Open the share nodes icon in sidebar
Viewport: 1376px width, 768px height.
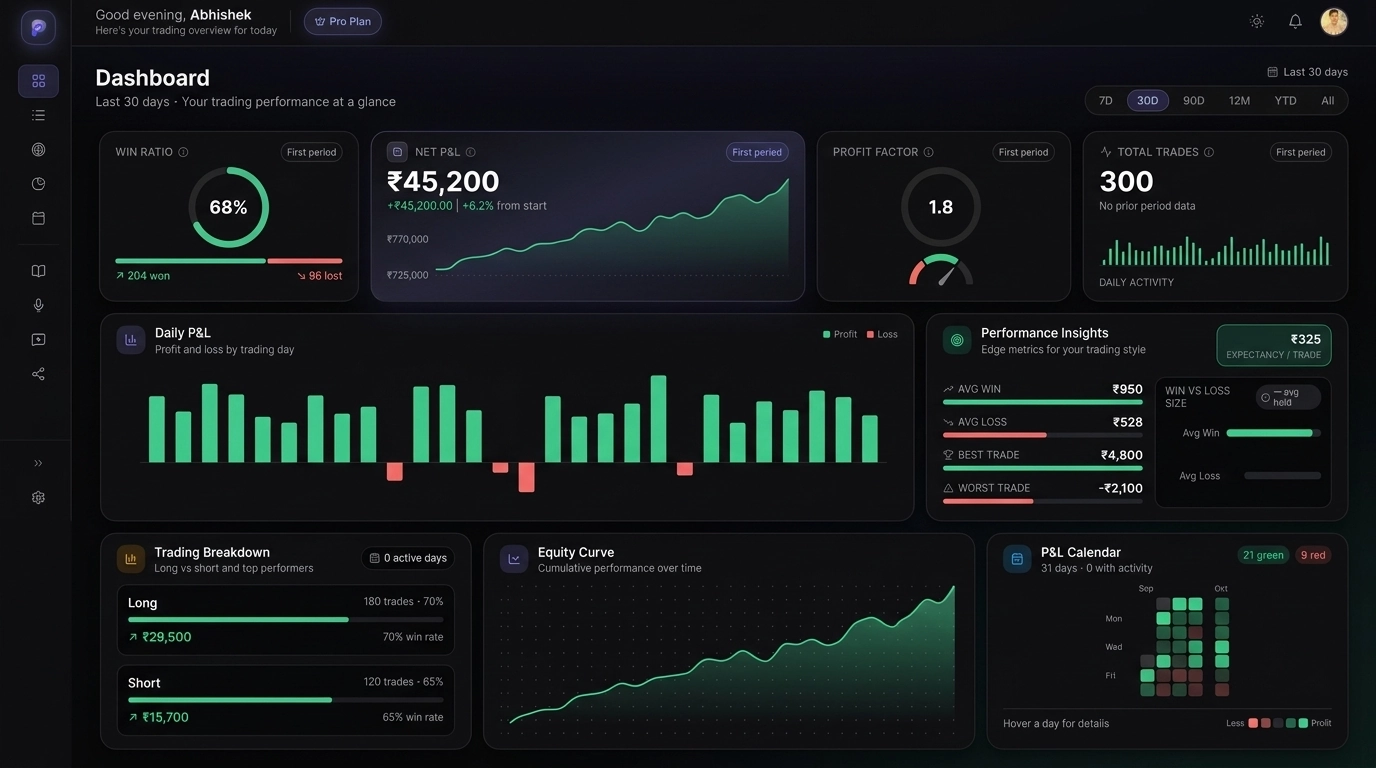[38, 374]
